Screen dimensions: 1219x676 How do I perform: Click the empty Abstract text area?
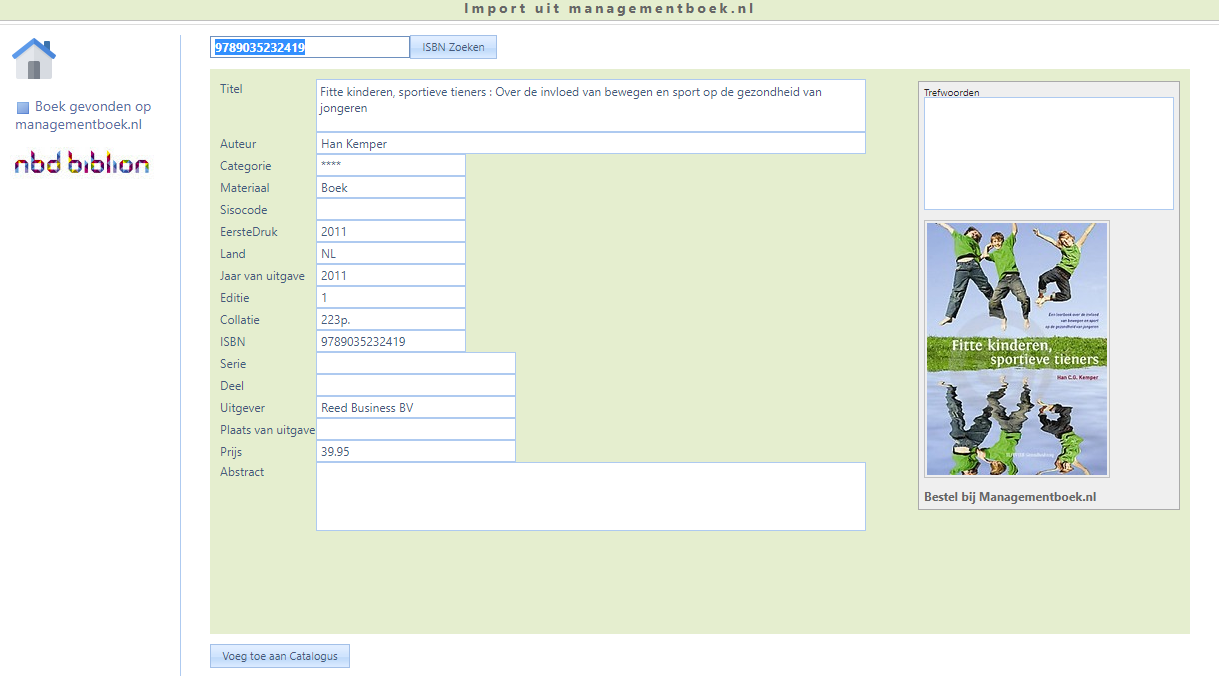tap(590, 496)
